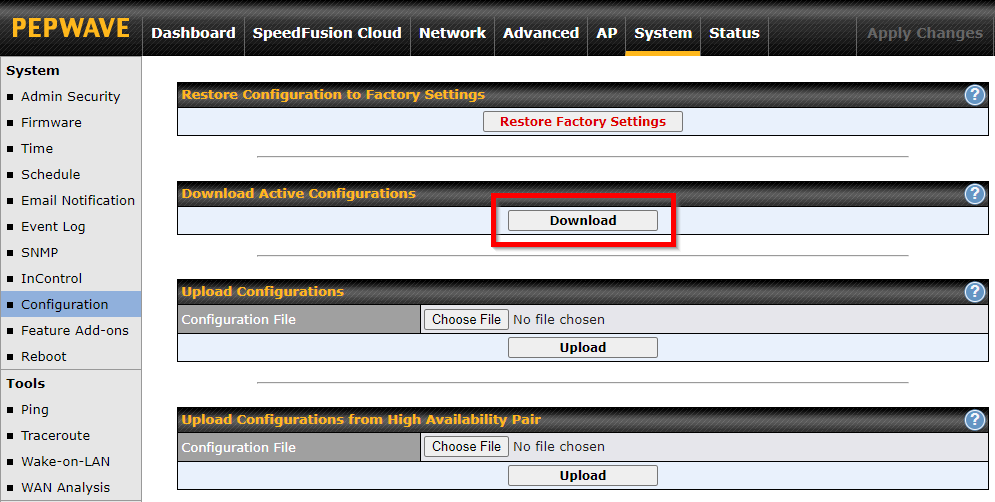Open Feature Add-ons sidebar item

point(75,331)
